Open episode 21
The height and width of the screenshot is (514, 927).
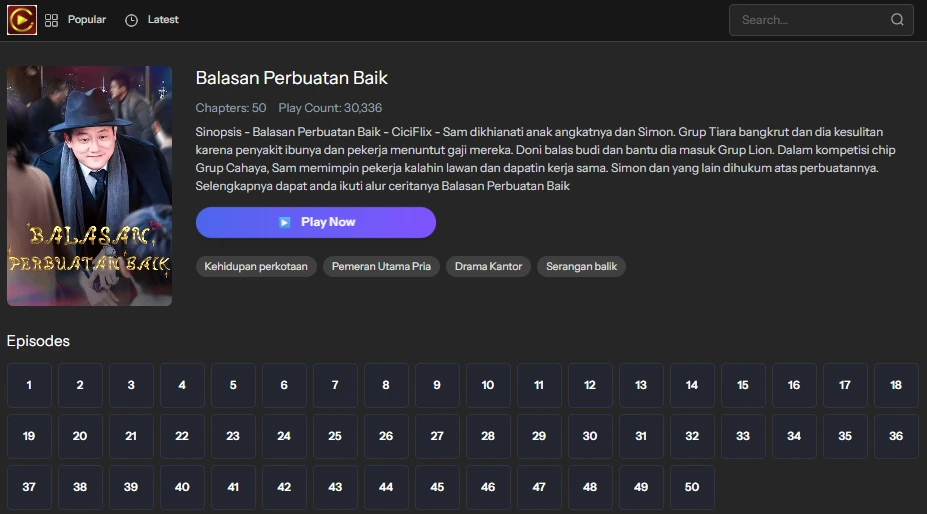pyautogui.click(x=131, y=436)
